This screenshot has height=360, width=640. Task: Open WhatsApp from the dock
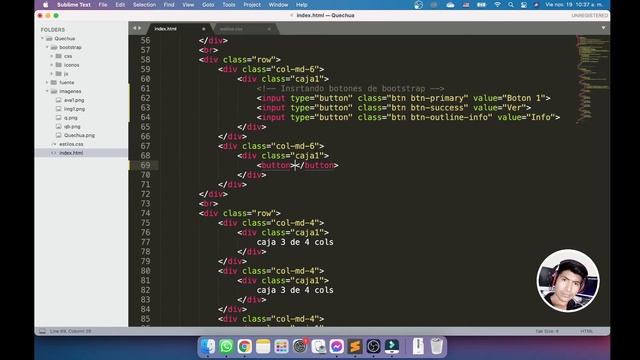(x=226, y=347)
